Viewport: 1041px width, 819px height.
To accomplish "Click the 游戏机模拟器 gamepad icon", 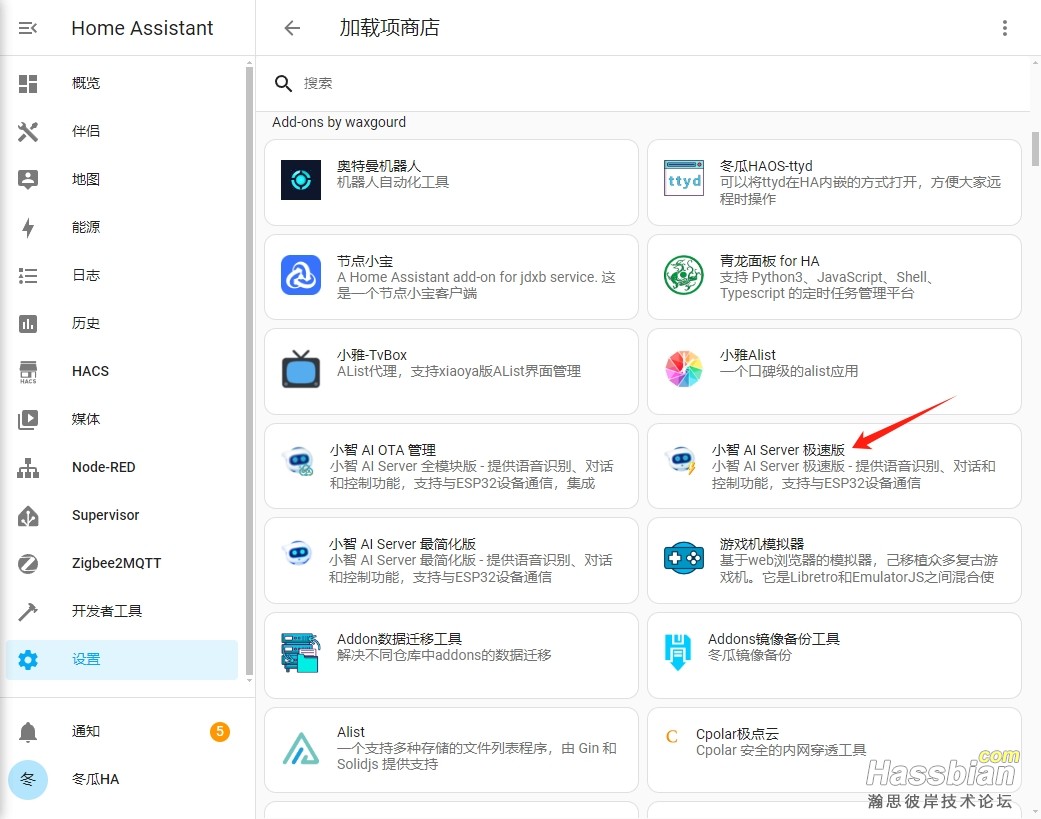I will [x=684, y=558].
